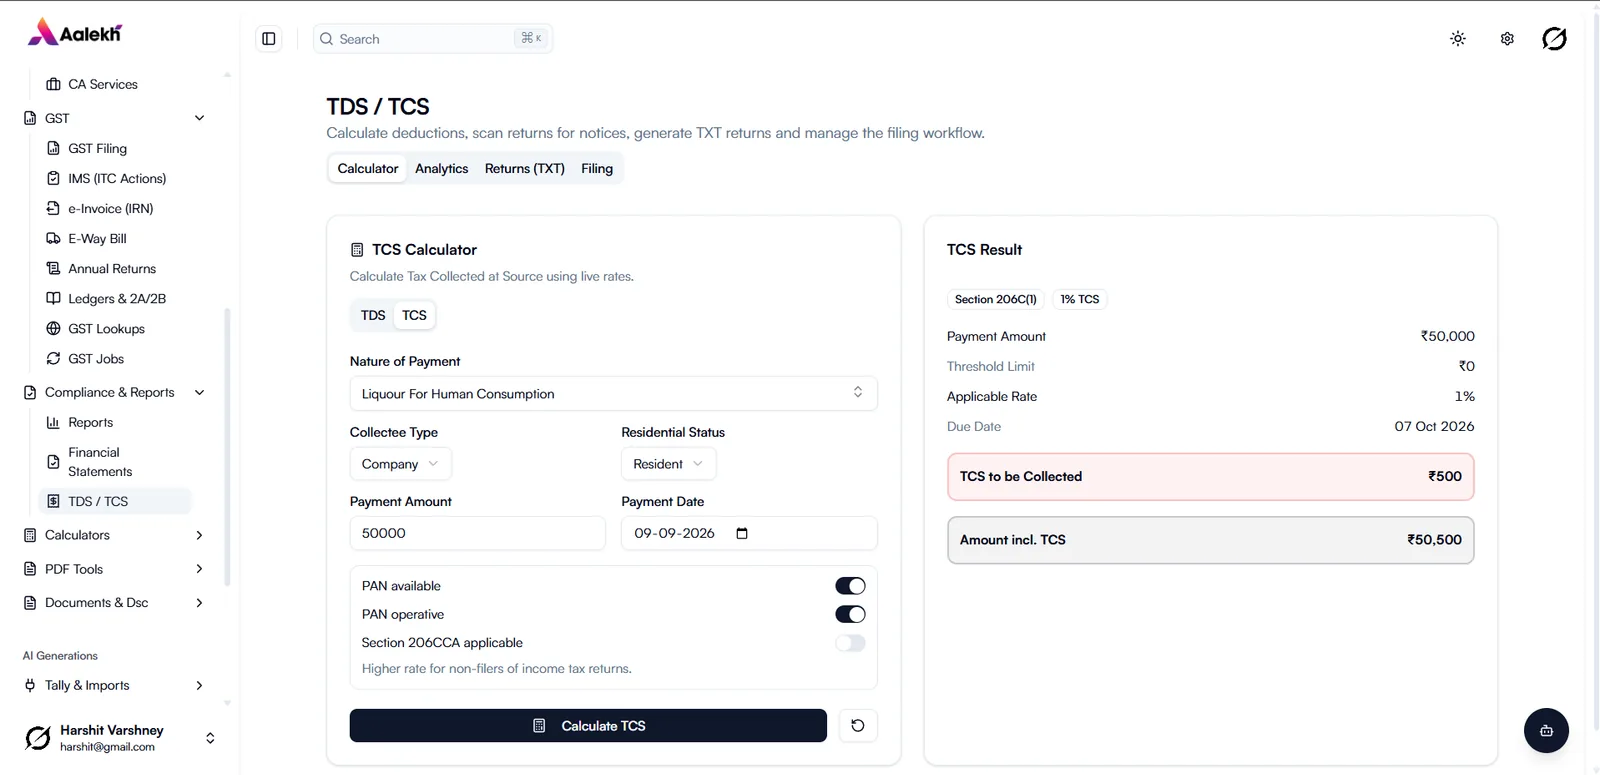Image resolution: width=1600 pixels, height=775 pixels.
Task: Select the TCS mode option
Action: coord(414,315)
